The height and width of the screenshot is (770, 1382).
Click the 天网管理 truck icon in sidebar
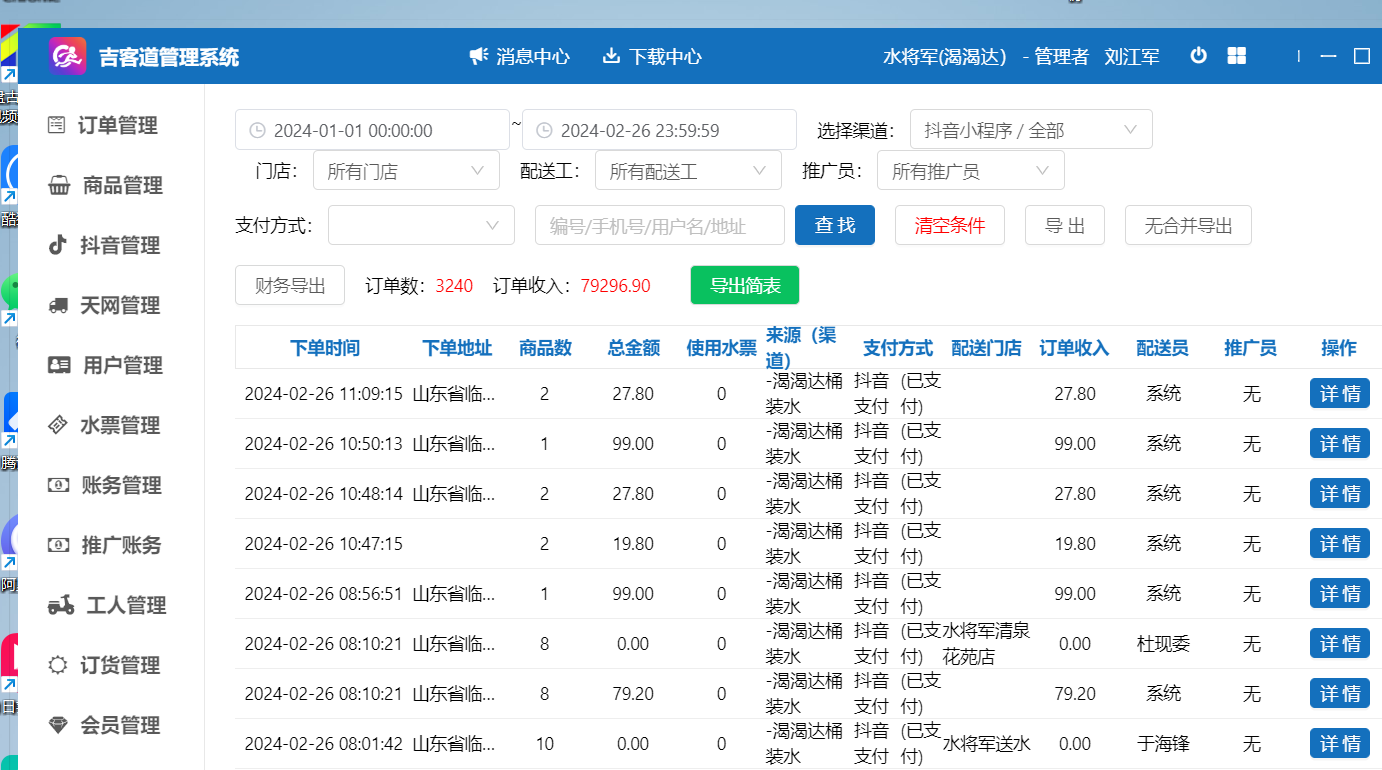tap(58, 305)
